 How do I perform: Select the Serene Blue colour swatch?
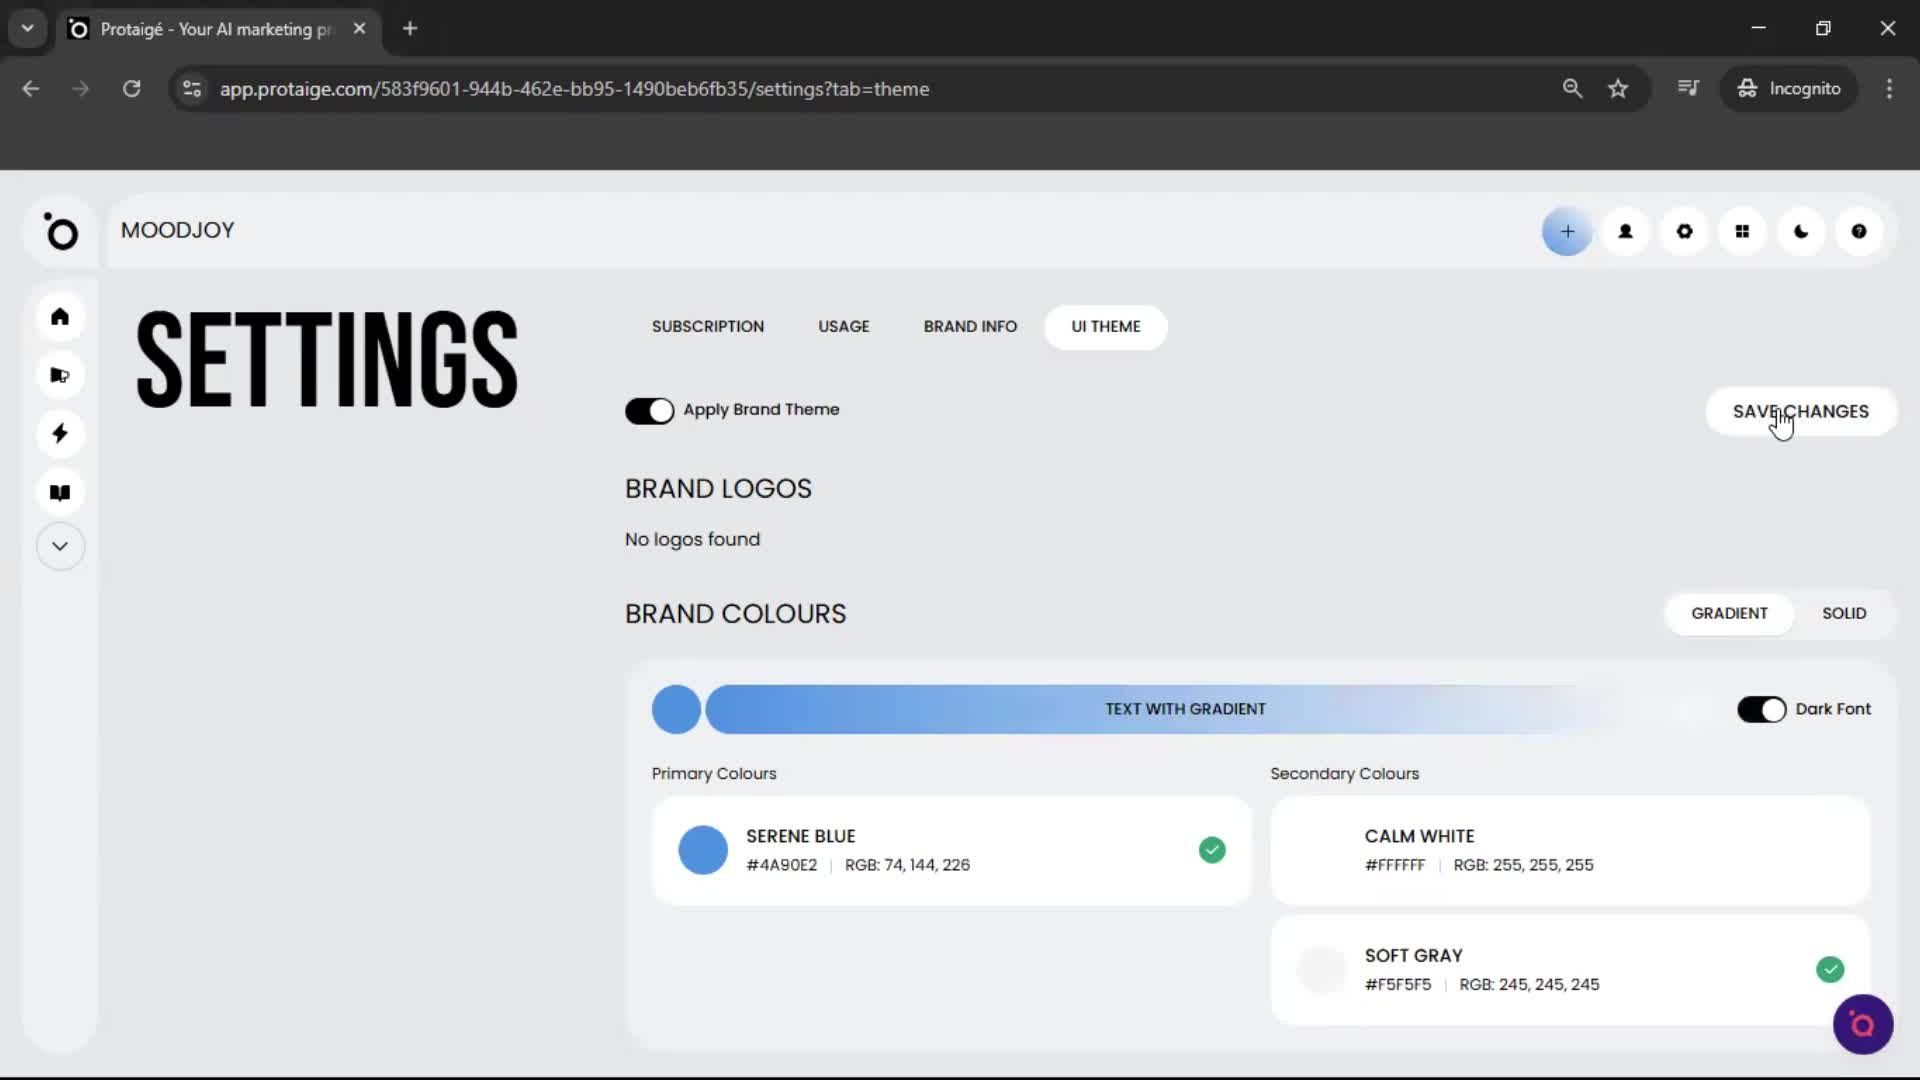pyautogui.click(x=703, y=849)
